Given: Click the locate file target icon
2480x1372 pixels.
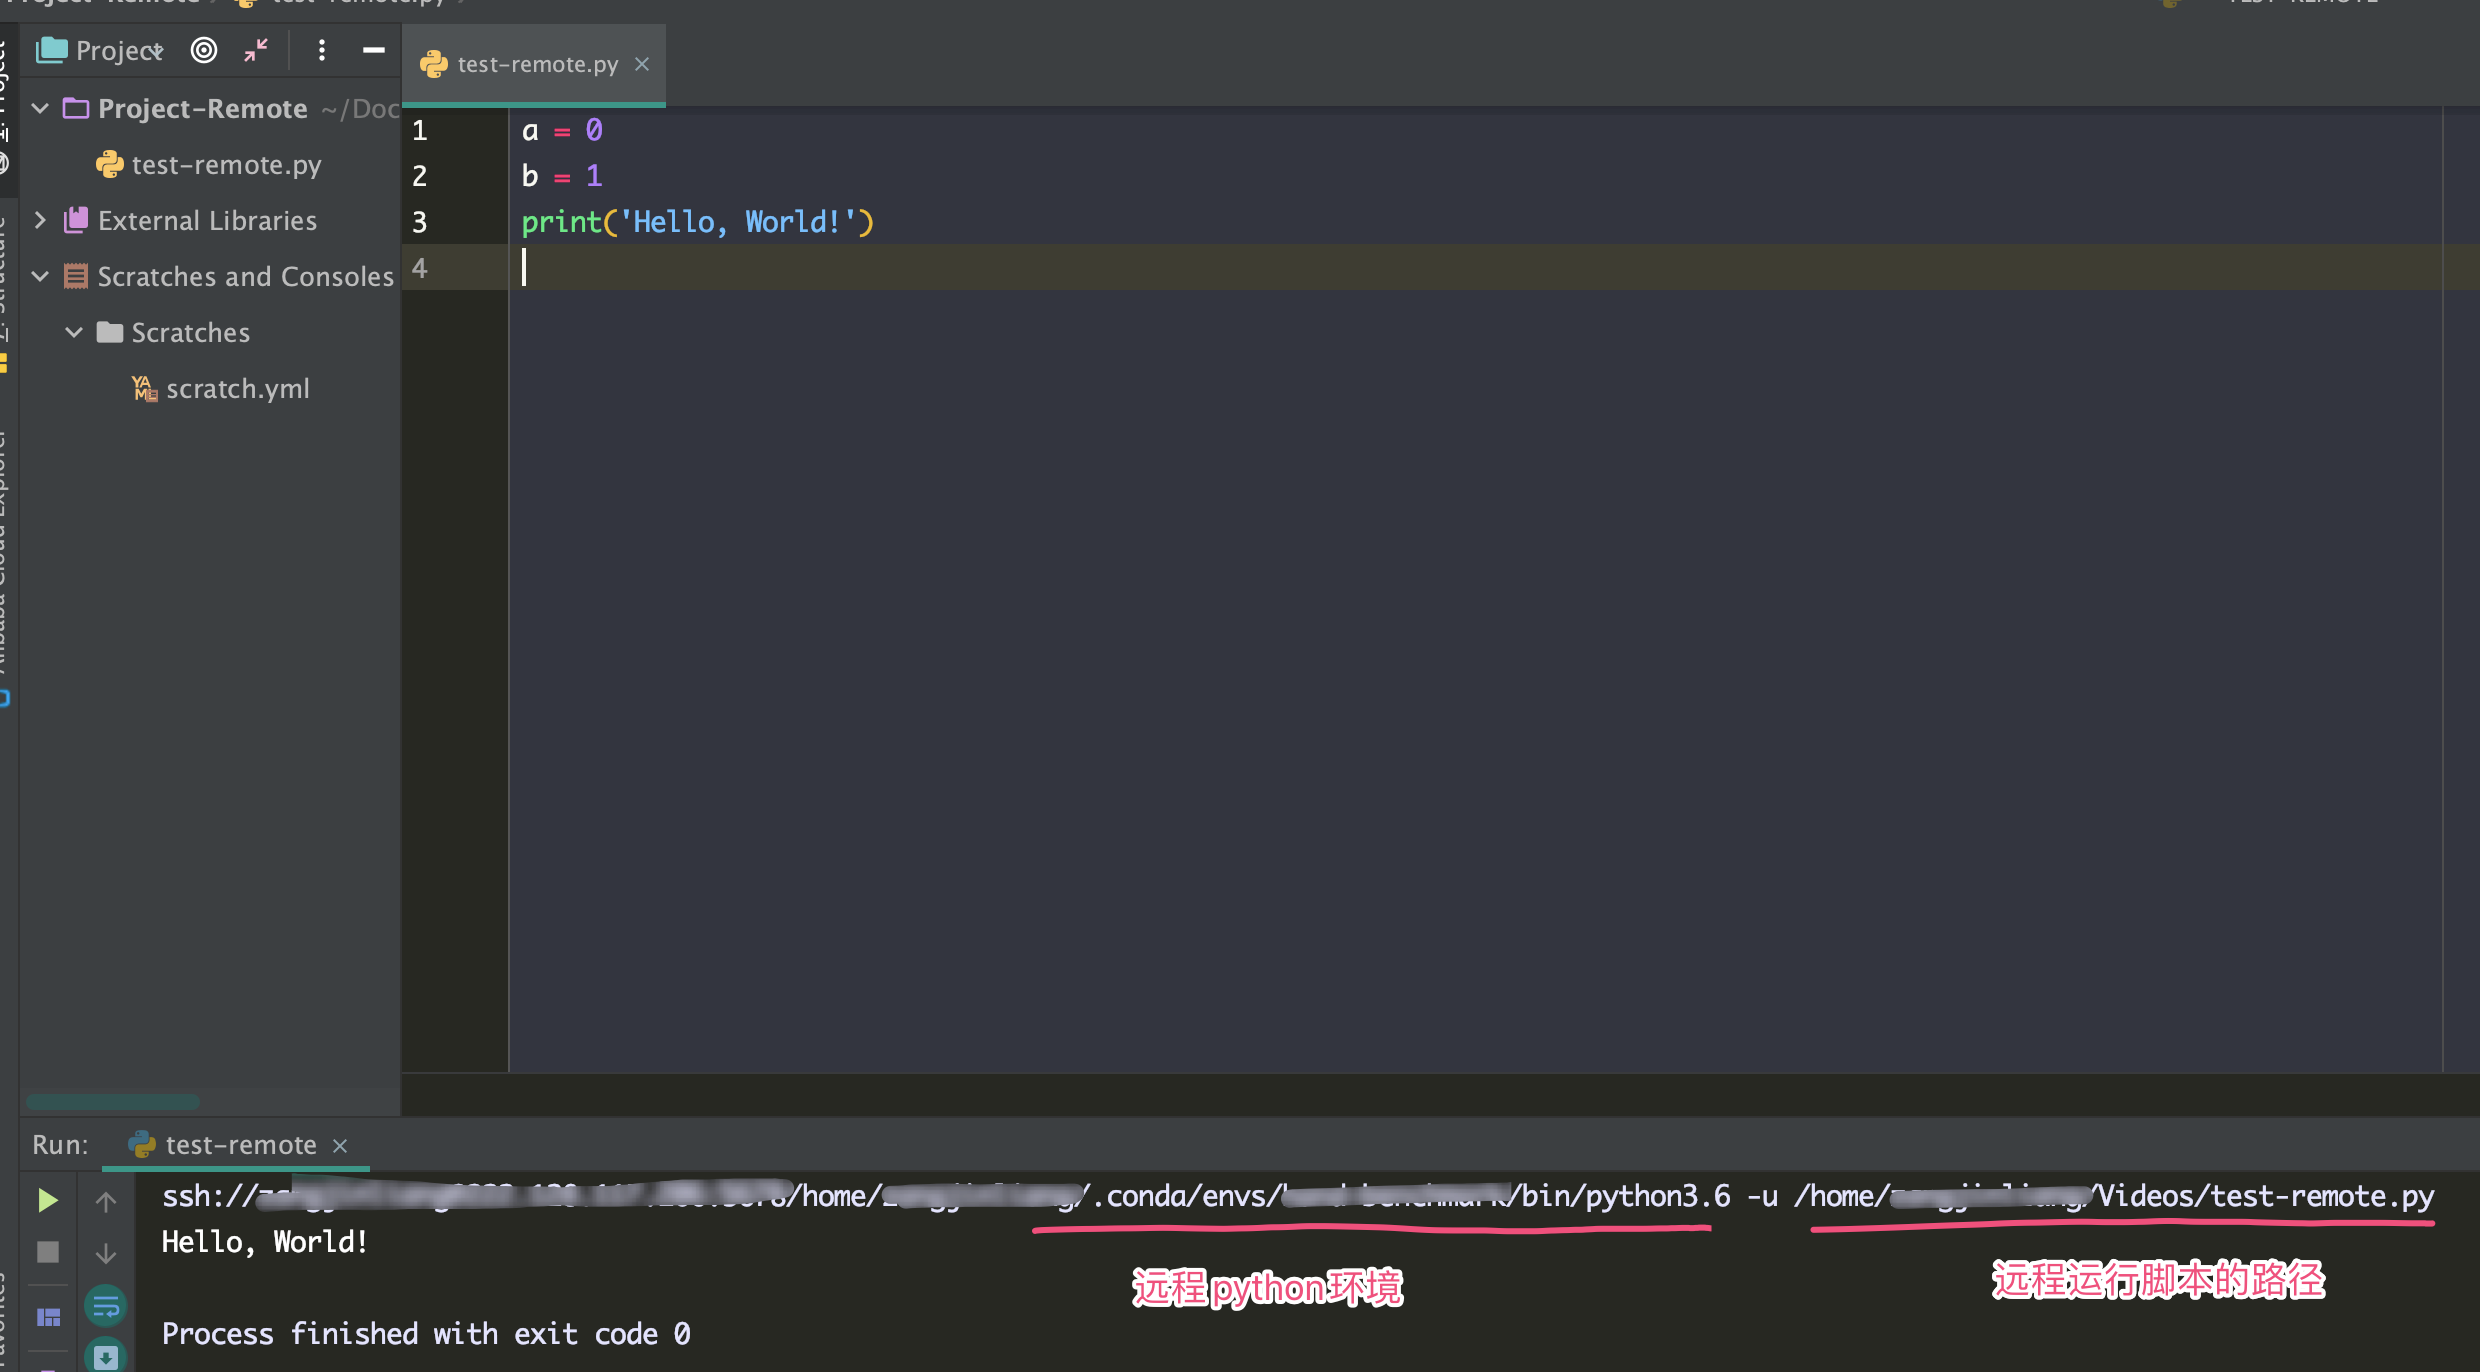Looking at the screenshot, I should click(204, 50).
